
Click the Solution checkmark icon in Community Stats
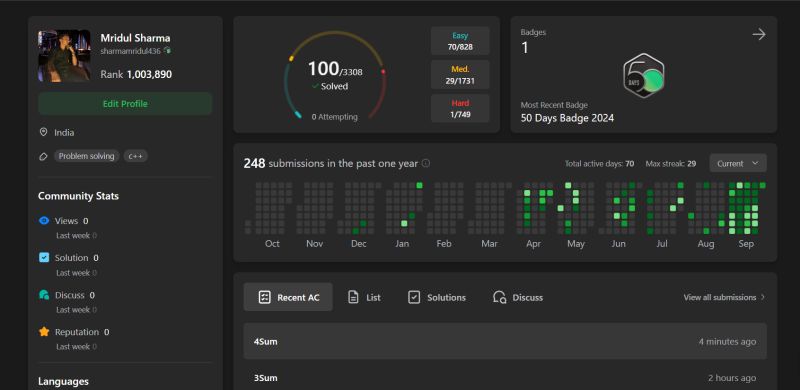point(44,257)
